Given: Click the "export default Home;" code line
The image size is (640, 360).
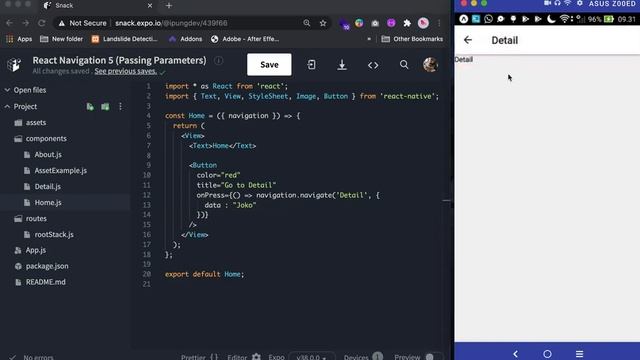Looking at the screenshot, I should [204, 274].
